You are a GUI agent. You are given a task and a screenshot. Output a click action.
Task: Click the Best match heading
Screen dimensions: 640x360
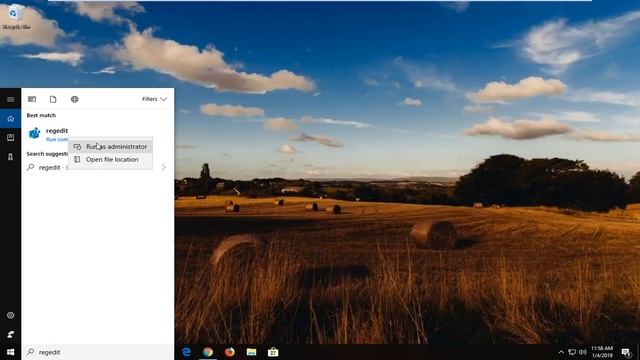pyautogui.click(x=41, y=116)
